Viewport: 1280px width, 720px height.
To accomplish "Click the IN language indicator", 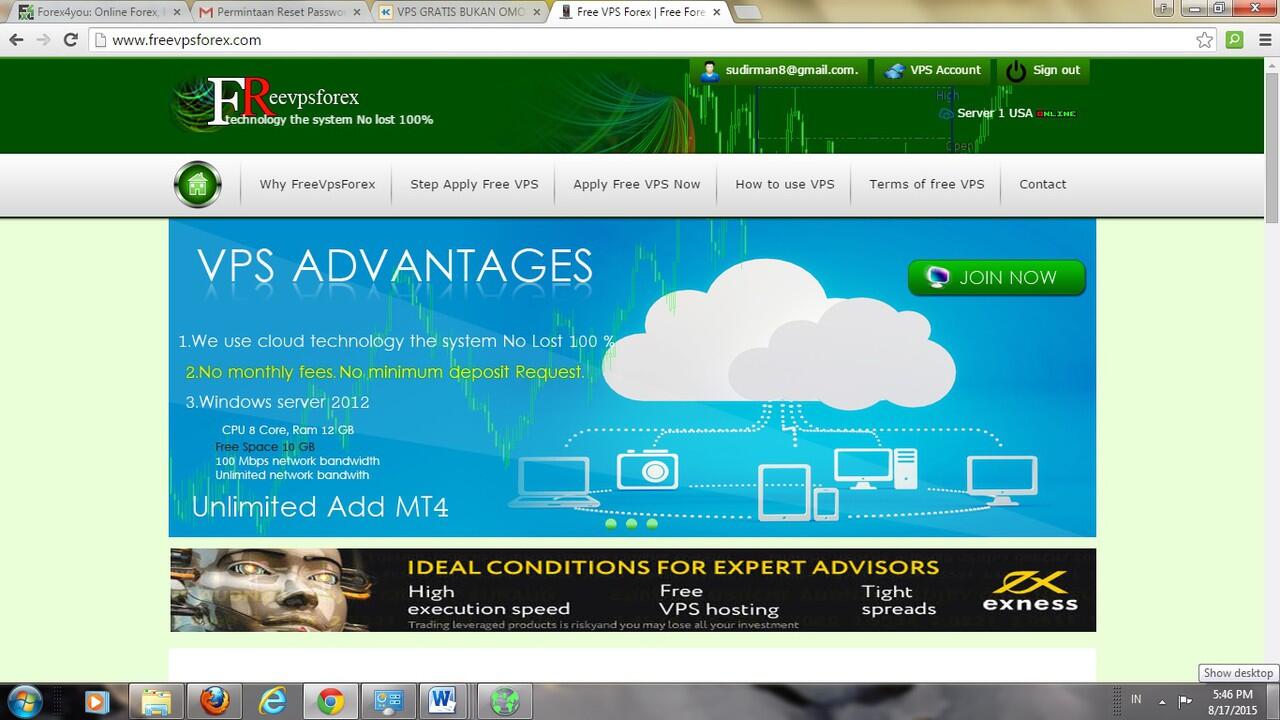I will (x=1136, y=699).
